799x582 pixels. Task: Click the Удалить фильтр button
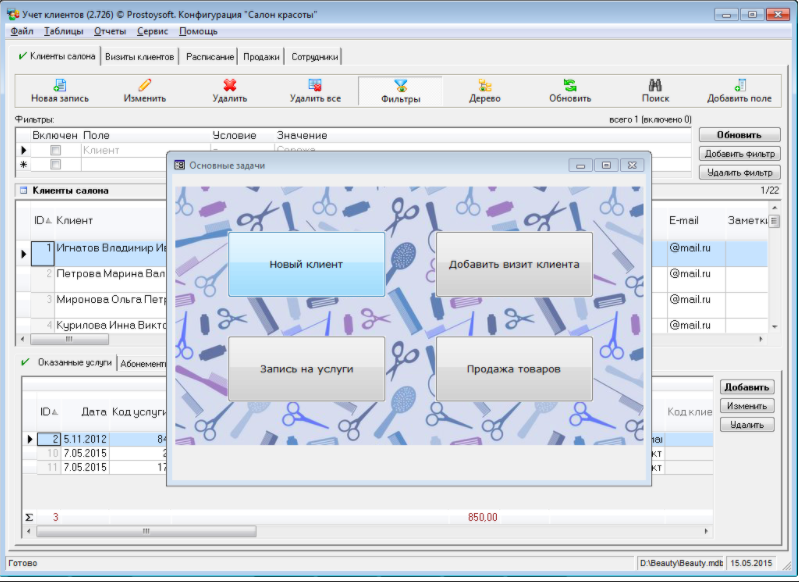coord(739,172)
